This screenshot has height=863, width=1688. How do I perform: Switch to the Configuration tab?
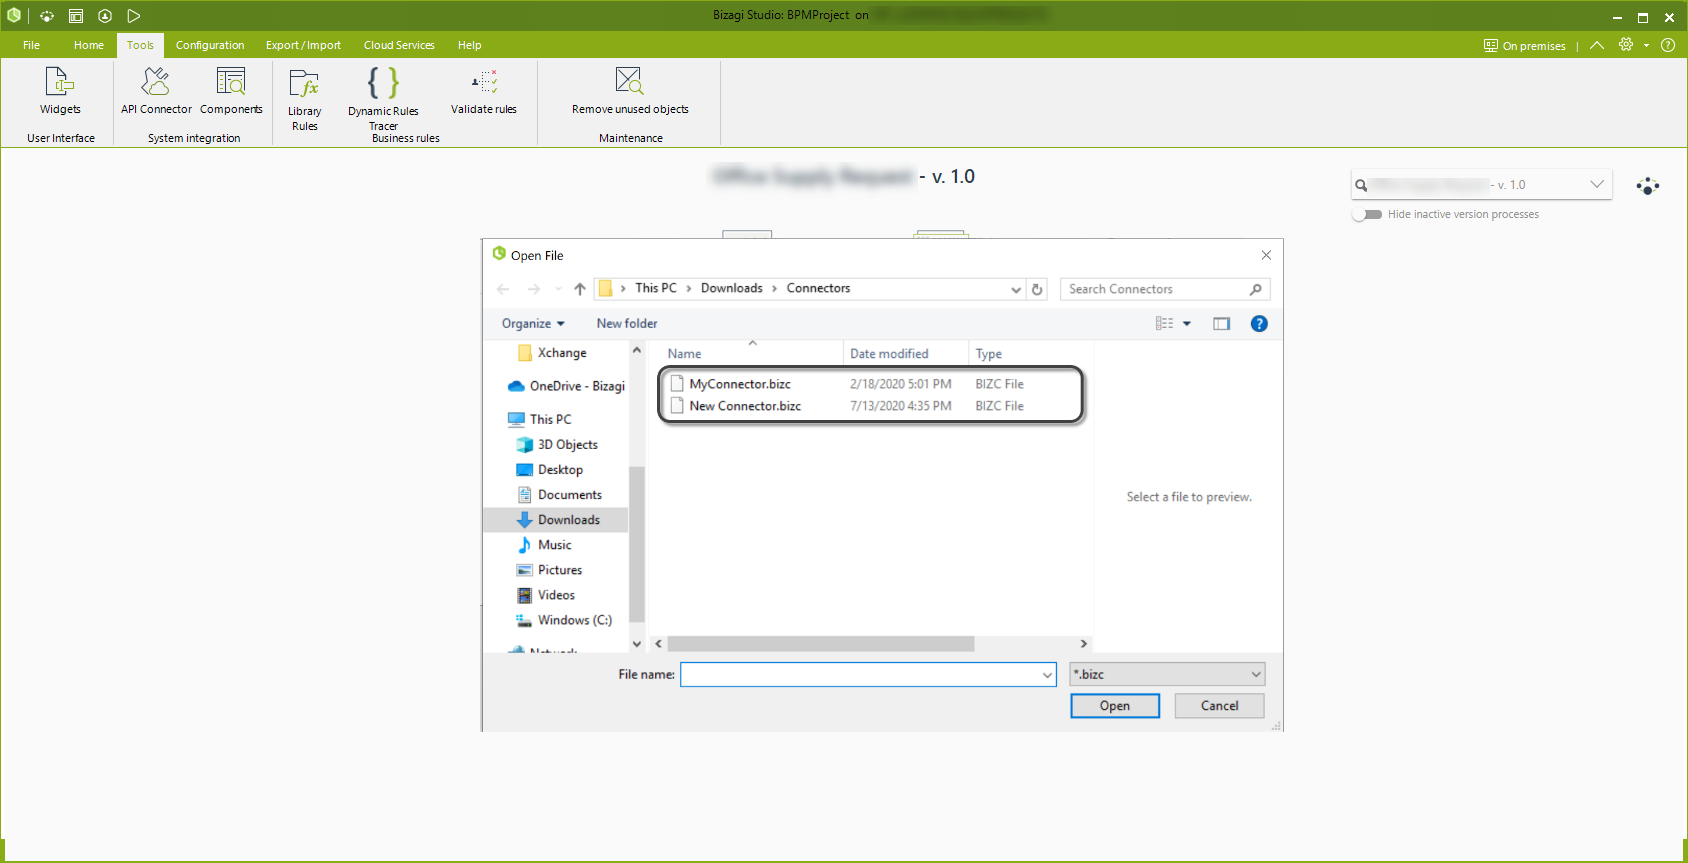coord(210,45)
